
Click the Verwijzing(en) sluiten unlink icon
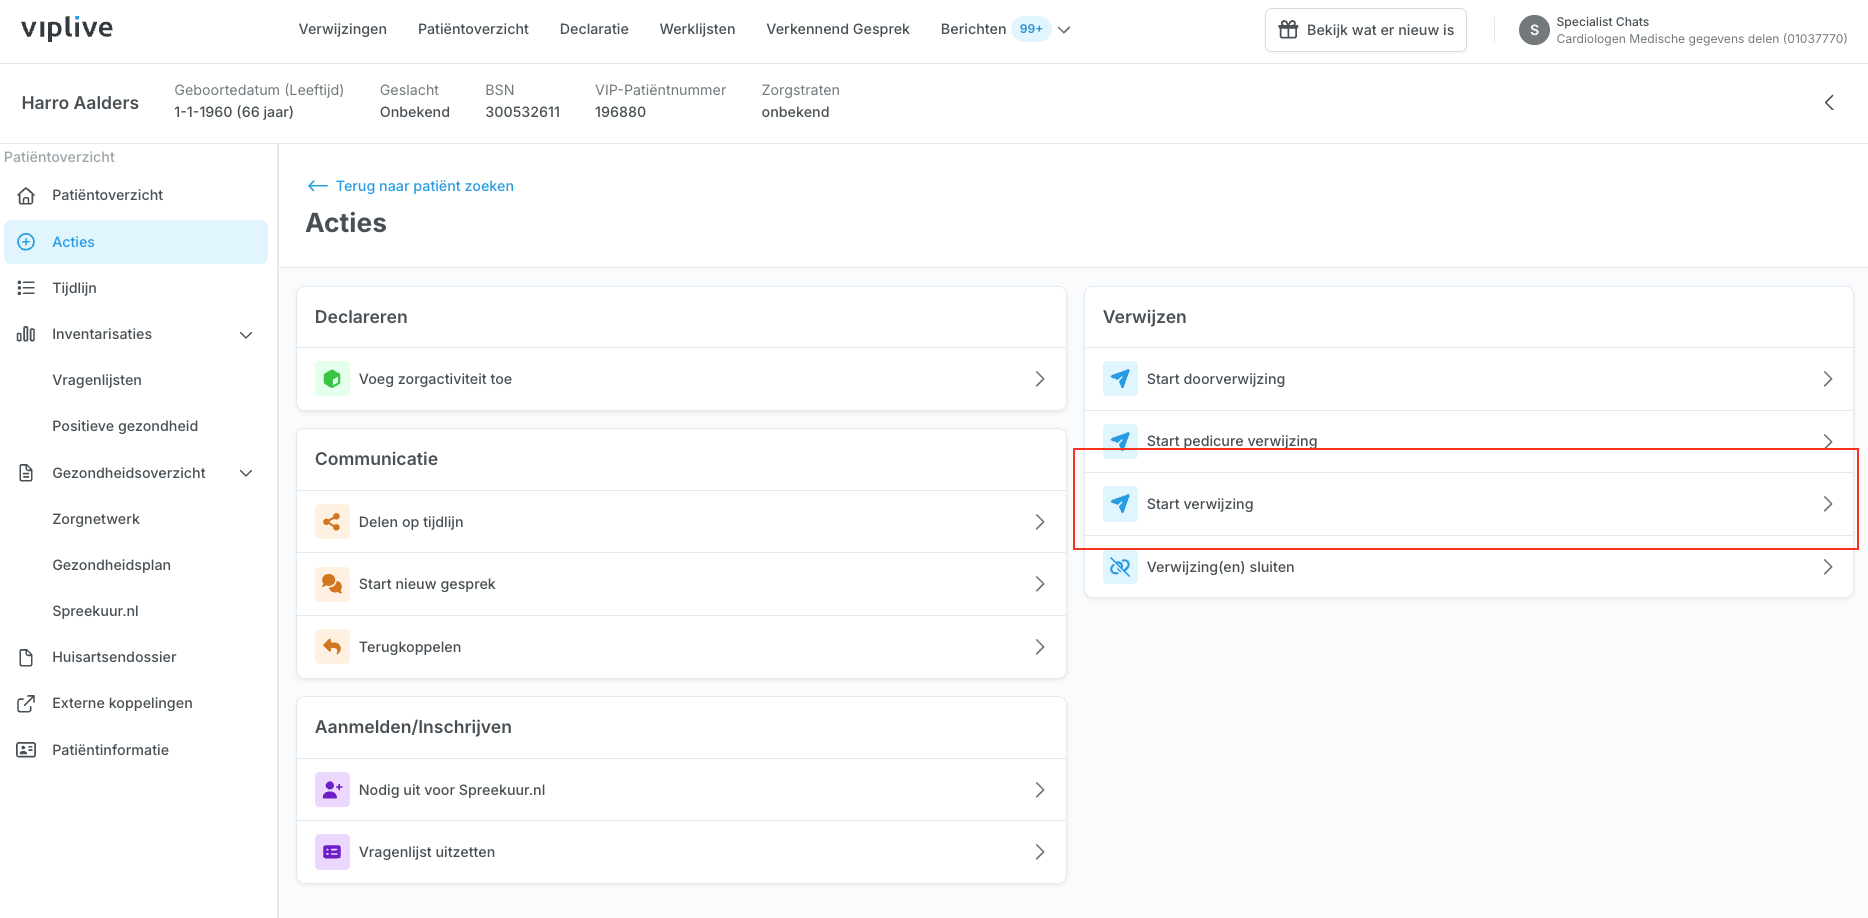(x=1120, y=567)
